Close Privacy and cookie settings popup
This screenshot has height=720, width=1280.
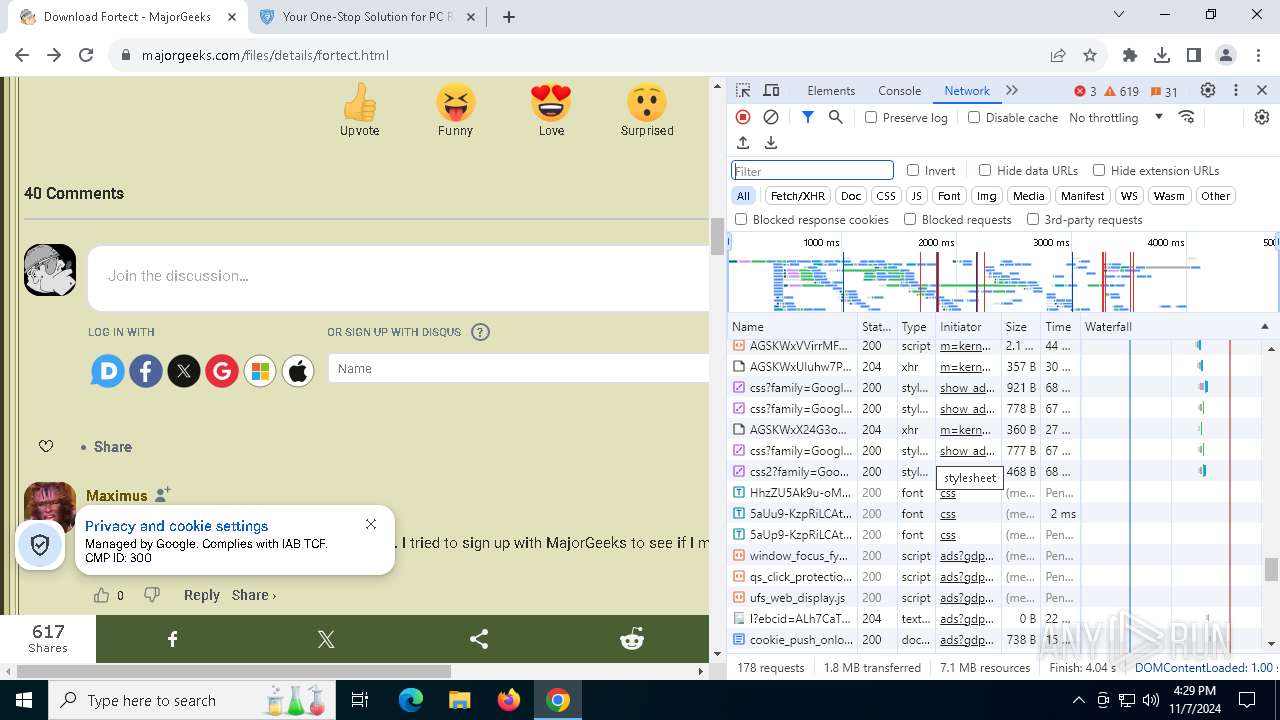coord(371,524)
